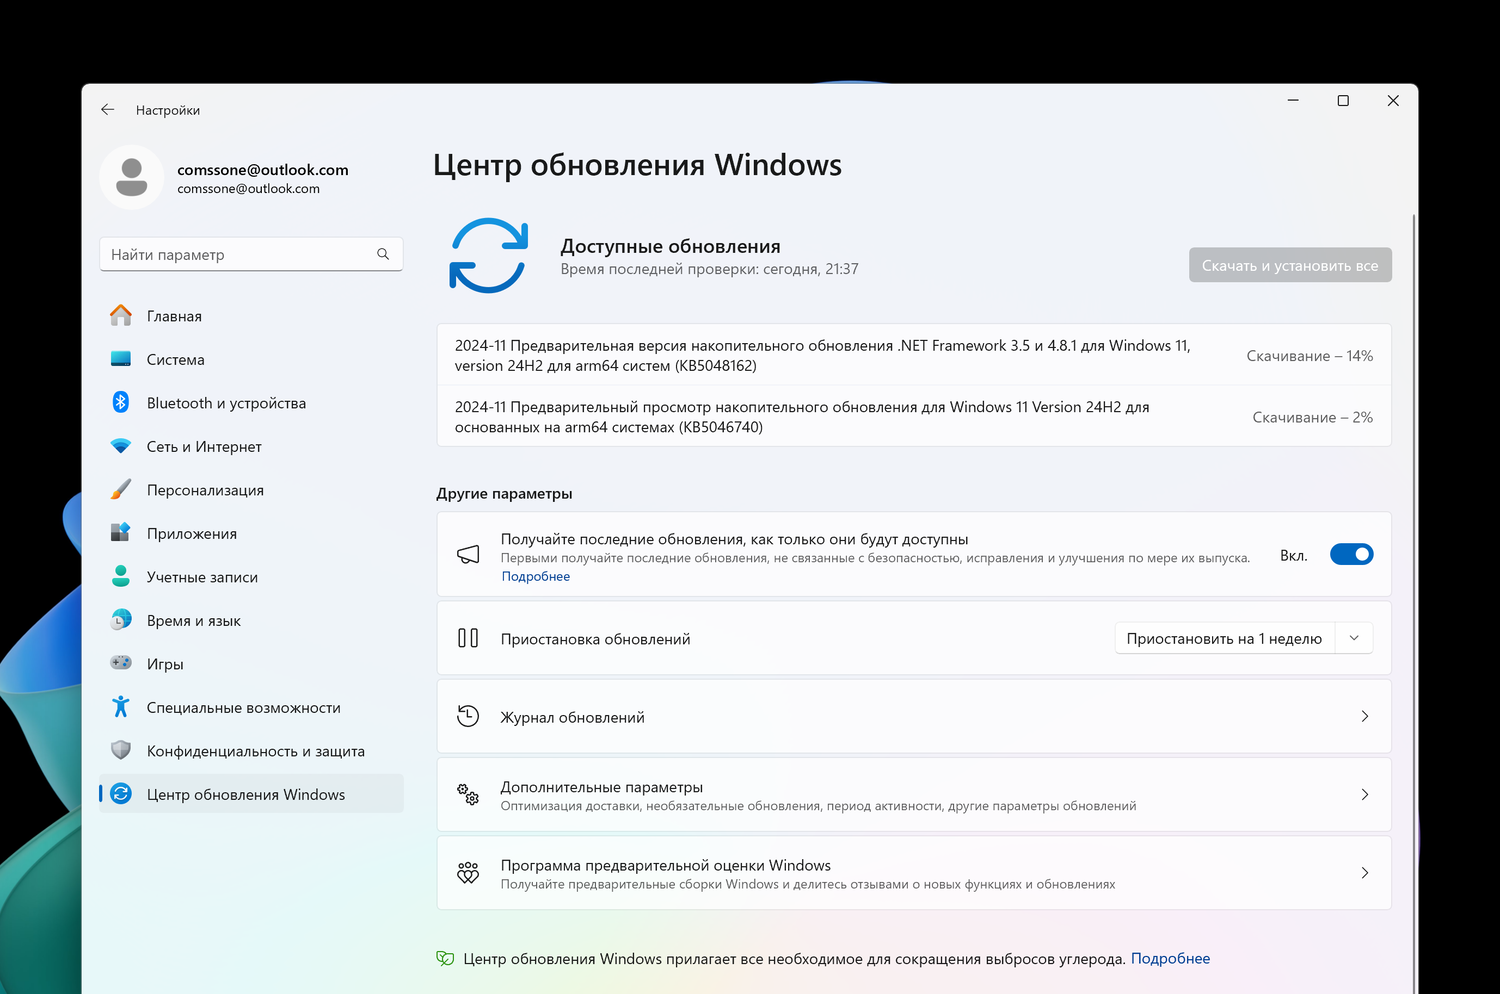Maximize the Настройки window

pyautogui.click(x=1343, y=100)
